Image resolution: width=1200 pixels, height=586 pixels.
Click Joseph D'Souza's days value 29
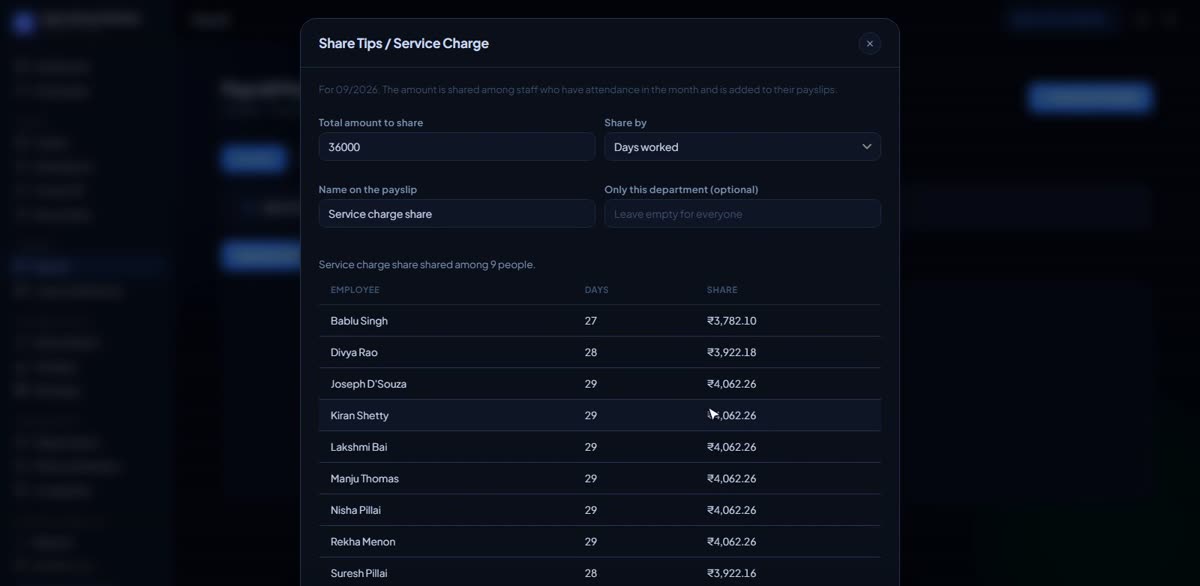(591, 384)
